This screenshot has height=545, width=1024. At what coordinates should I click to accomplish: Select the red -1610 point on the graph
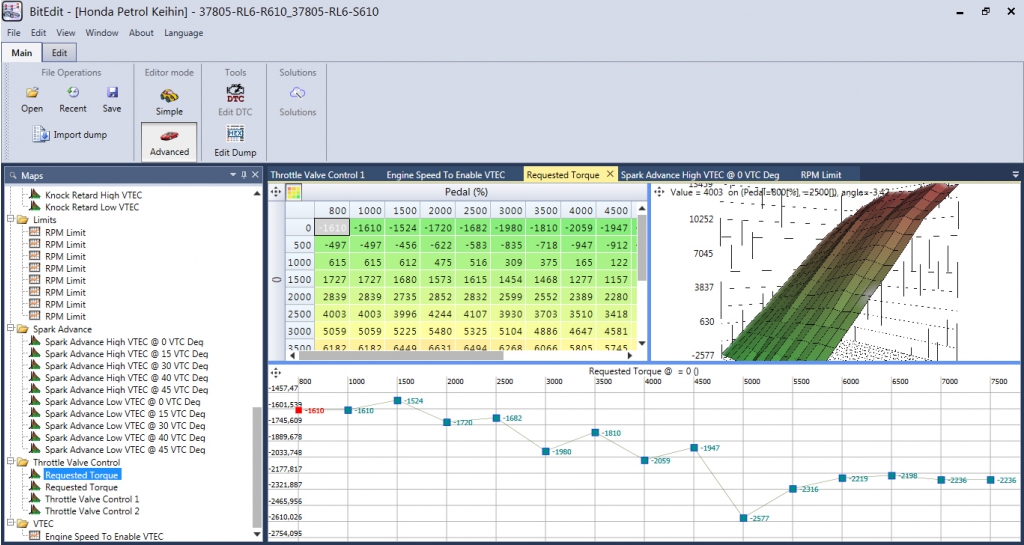point(299,411)
